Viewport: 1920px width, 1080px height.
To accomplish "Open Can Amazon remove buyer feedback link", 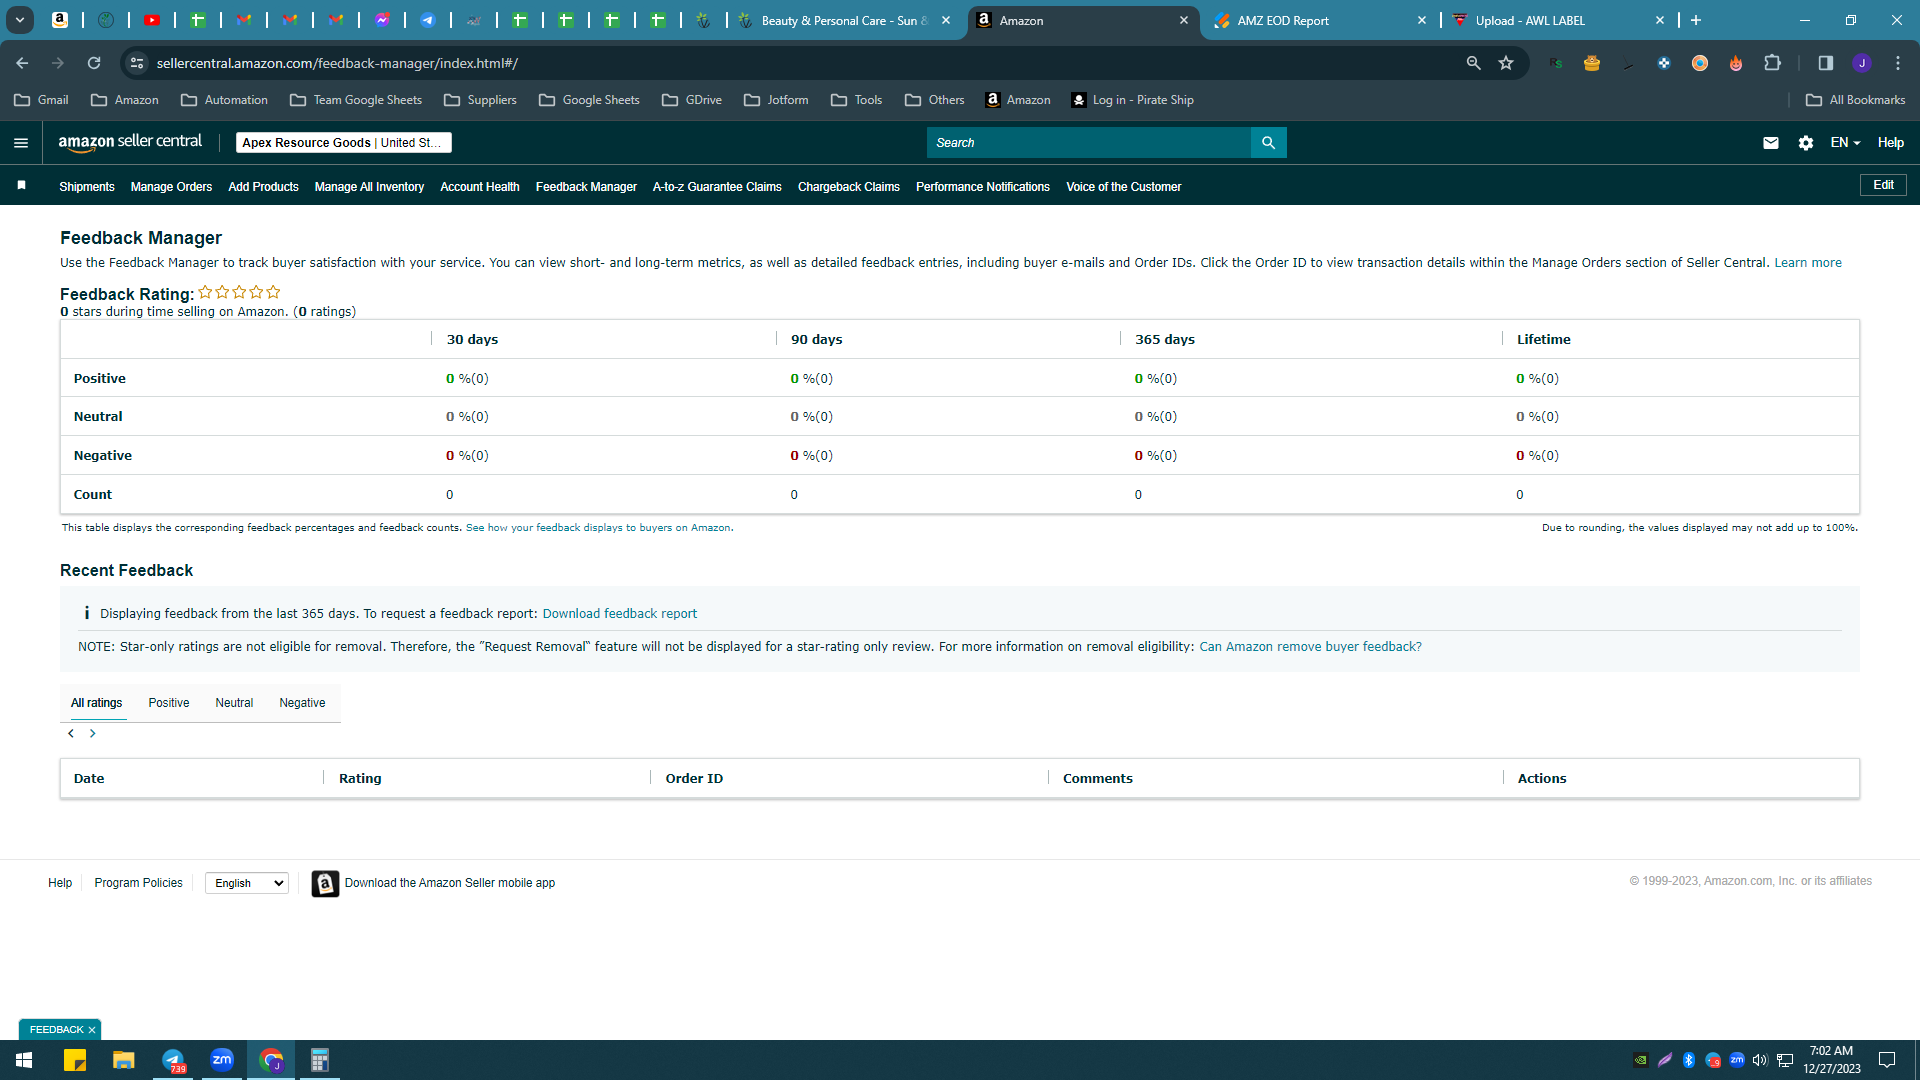I will (1310, 647).
